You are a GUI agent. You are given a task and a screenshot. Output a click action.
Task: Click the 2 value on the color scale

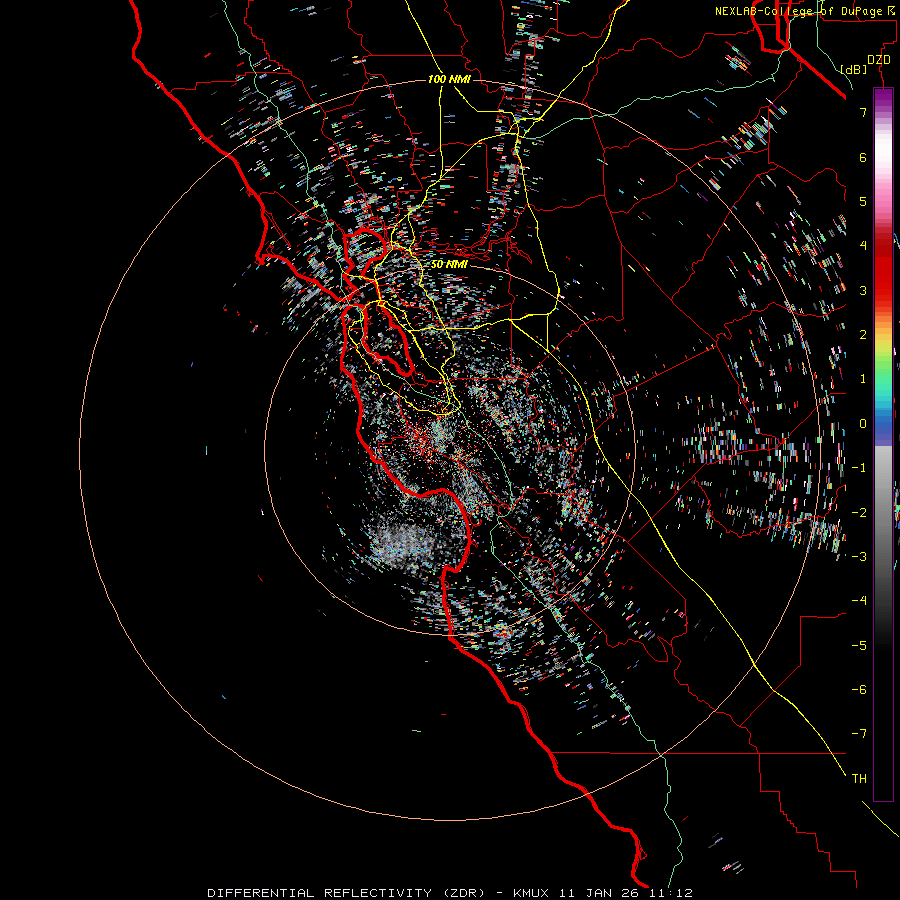[863, 335]
